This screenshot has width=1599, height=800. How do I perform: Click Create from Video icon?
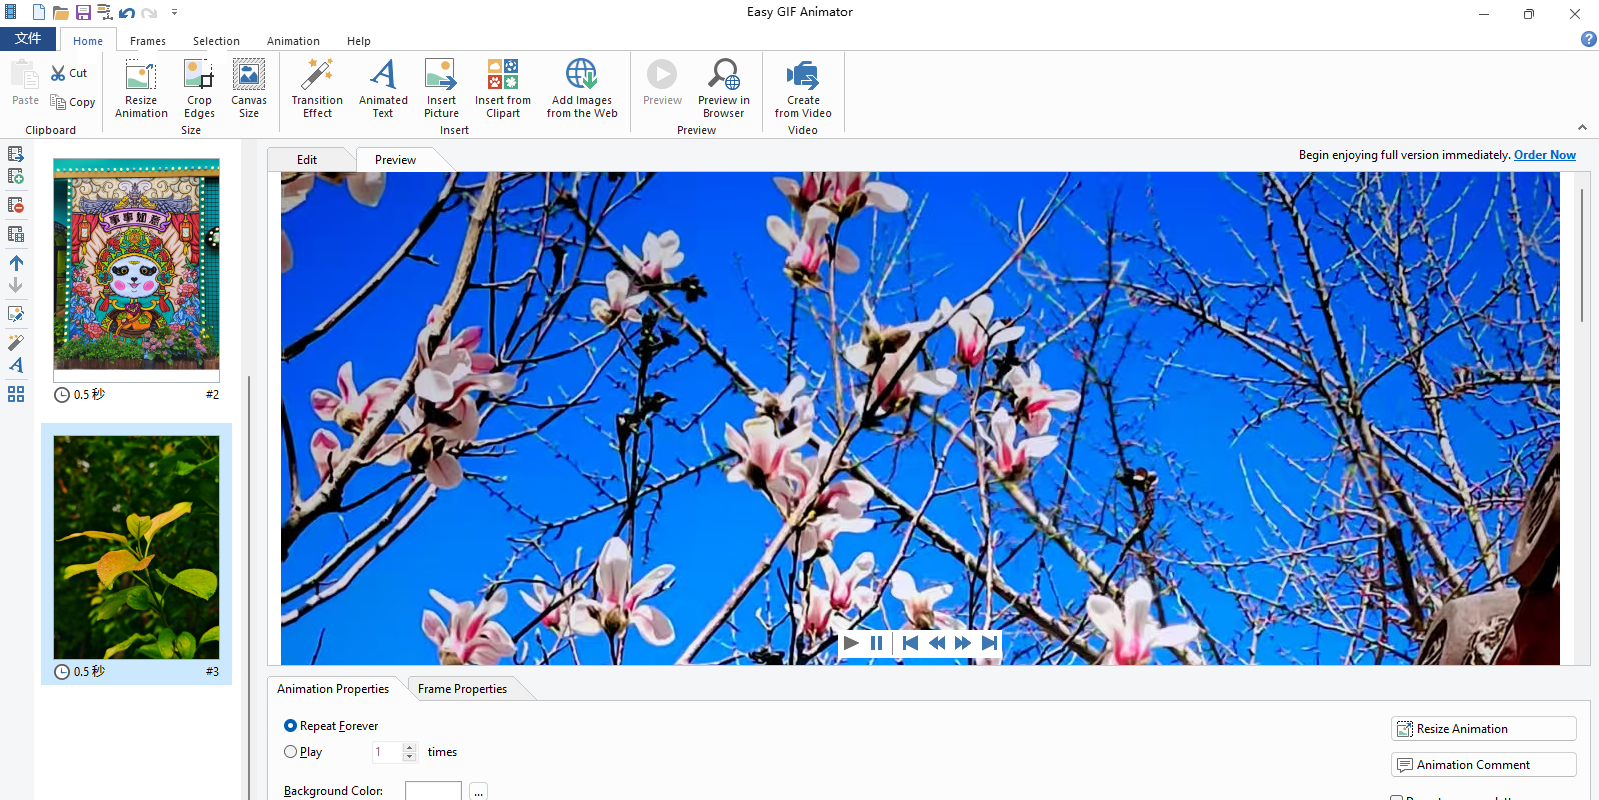tap(802, 75)
